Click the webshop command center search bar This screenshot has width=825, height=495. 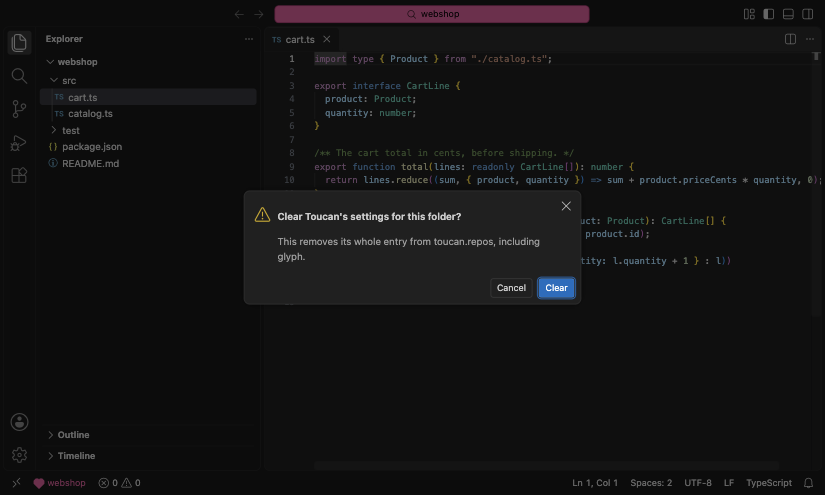pos(432,14)
